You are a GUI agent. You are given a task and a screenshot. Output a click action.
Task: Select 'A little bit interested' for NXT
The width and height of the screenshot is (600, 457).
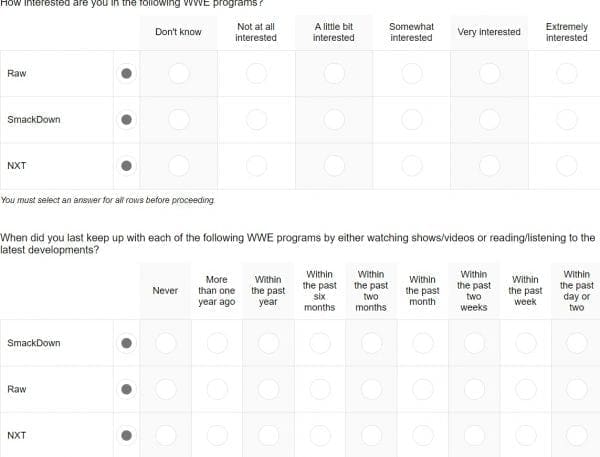click(333, 166)
